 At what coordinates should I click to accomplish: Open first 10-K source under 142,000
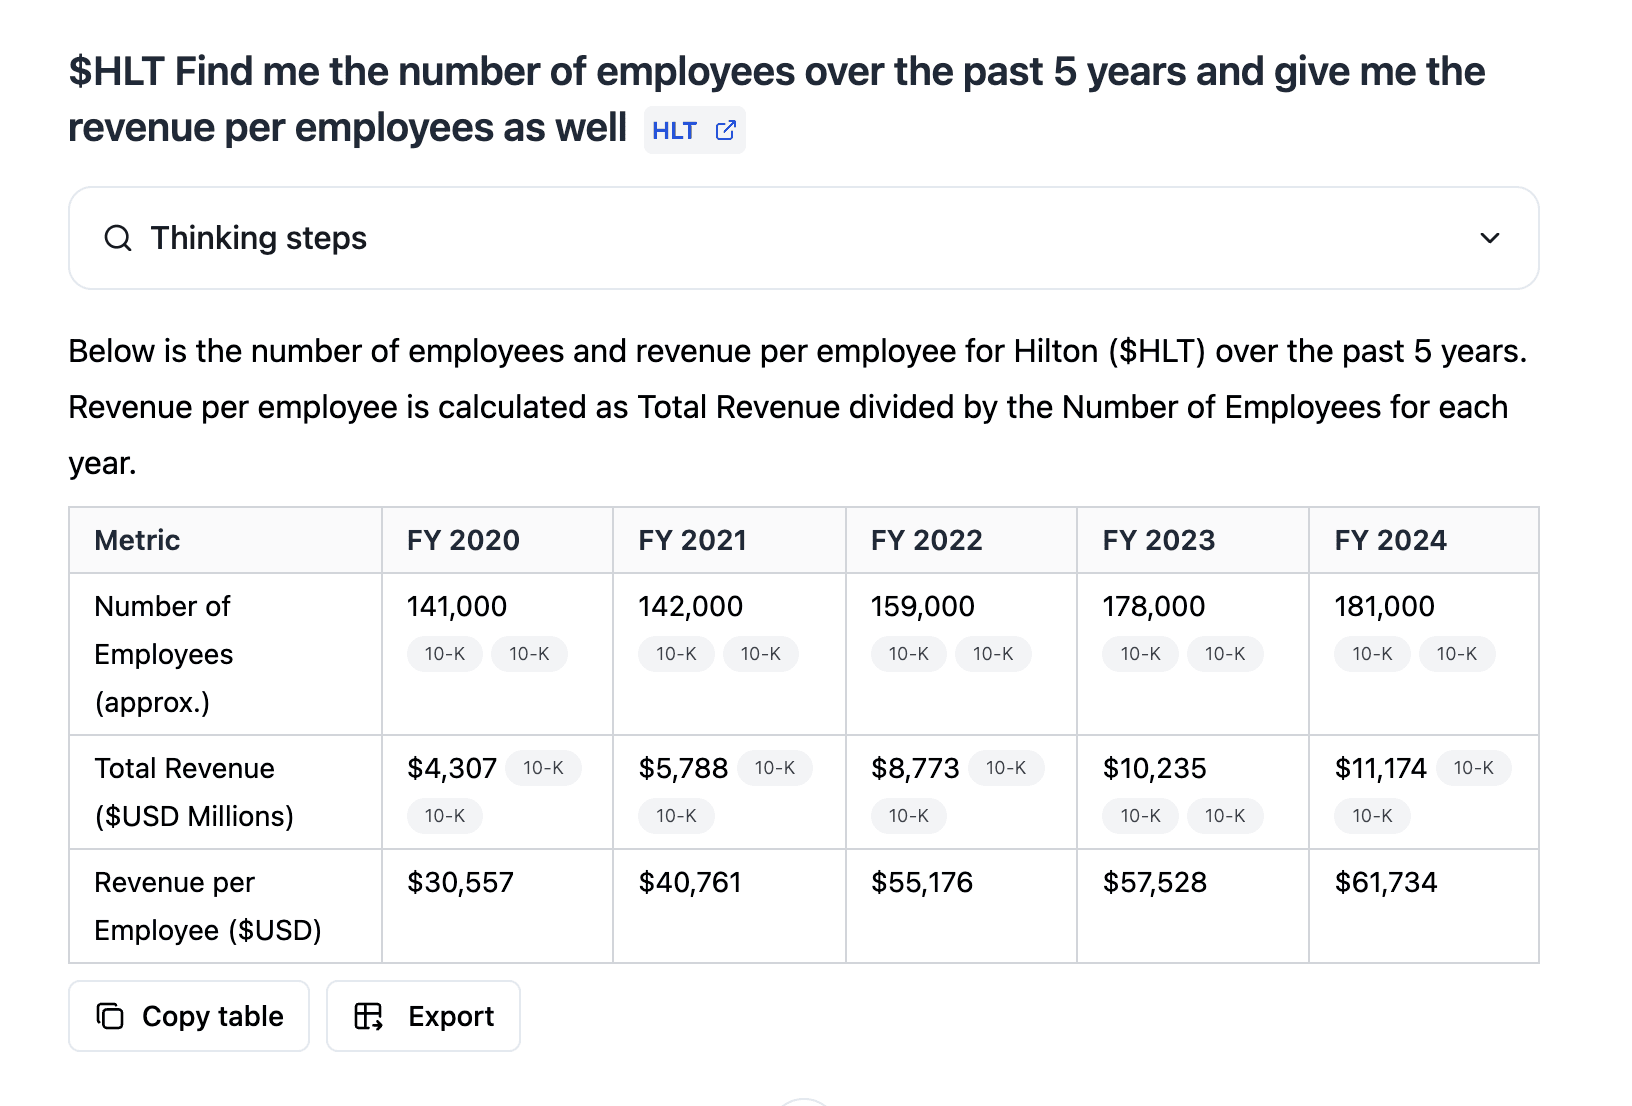coord(677,654)
